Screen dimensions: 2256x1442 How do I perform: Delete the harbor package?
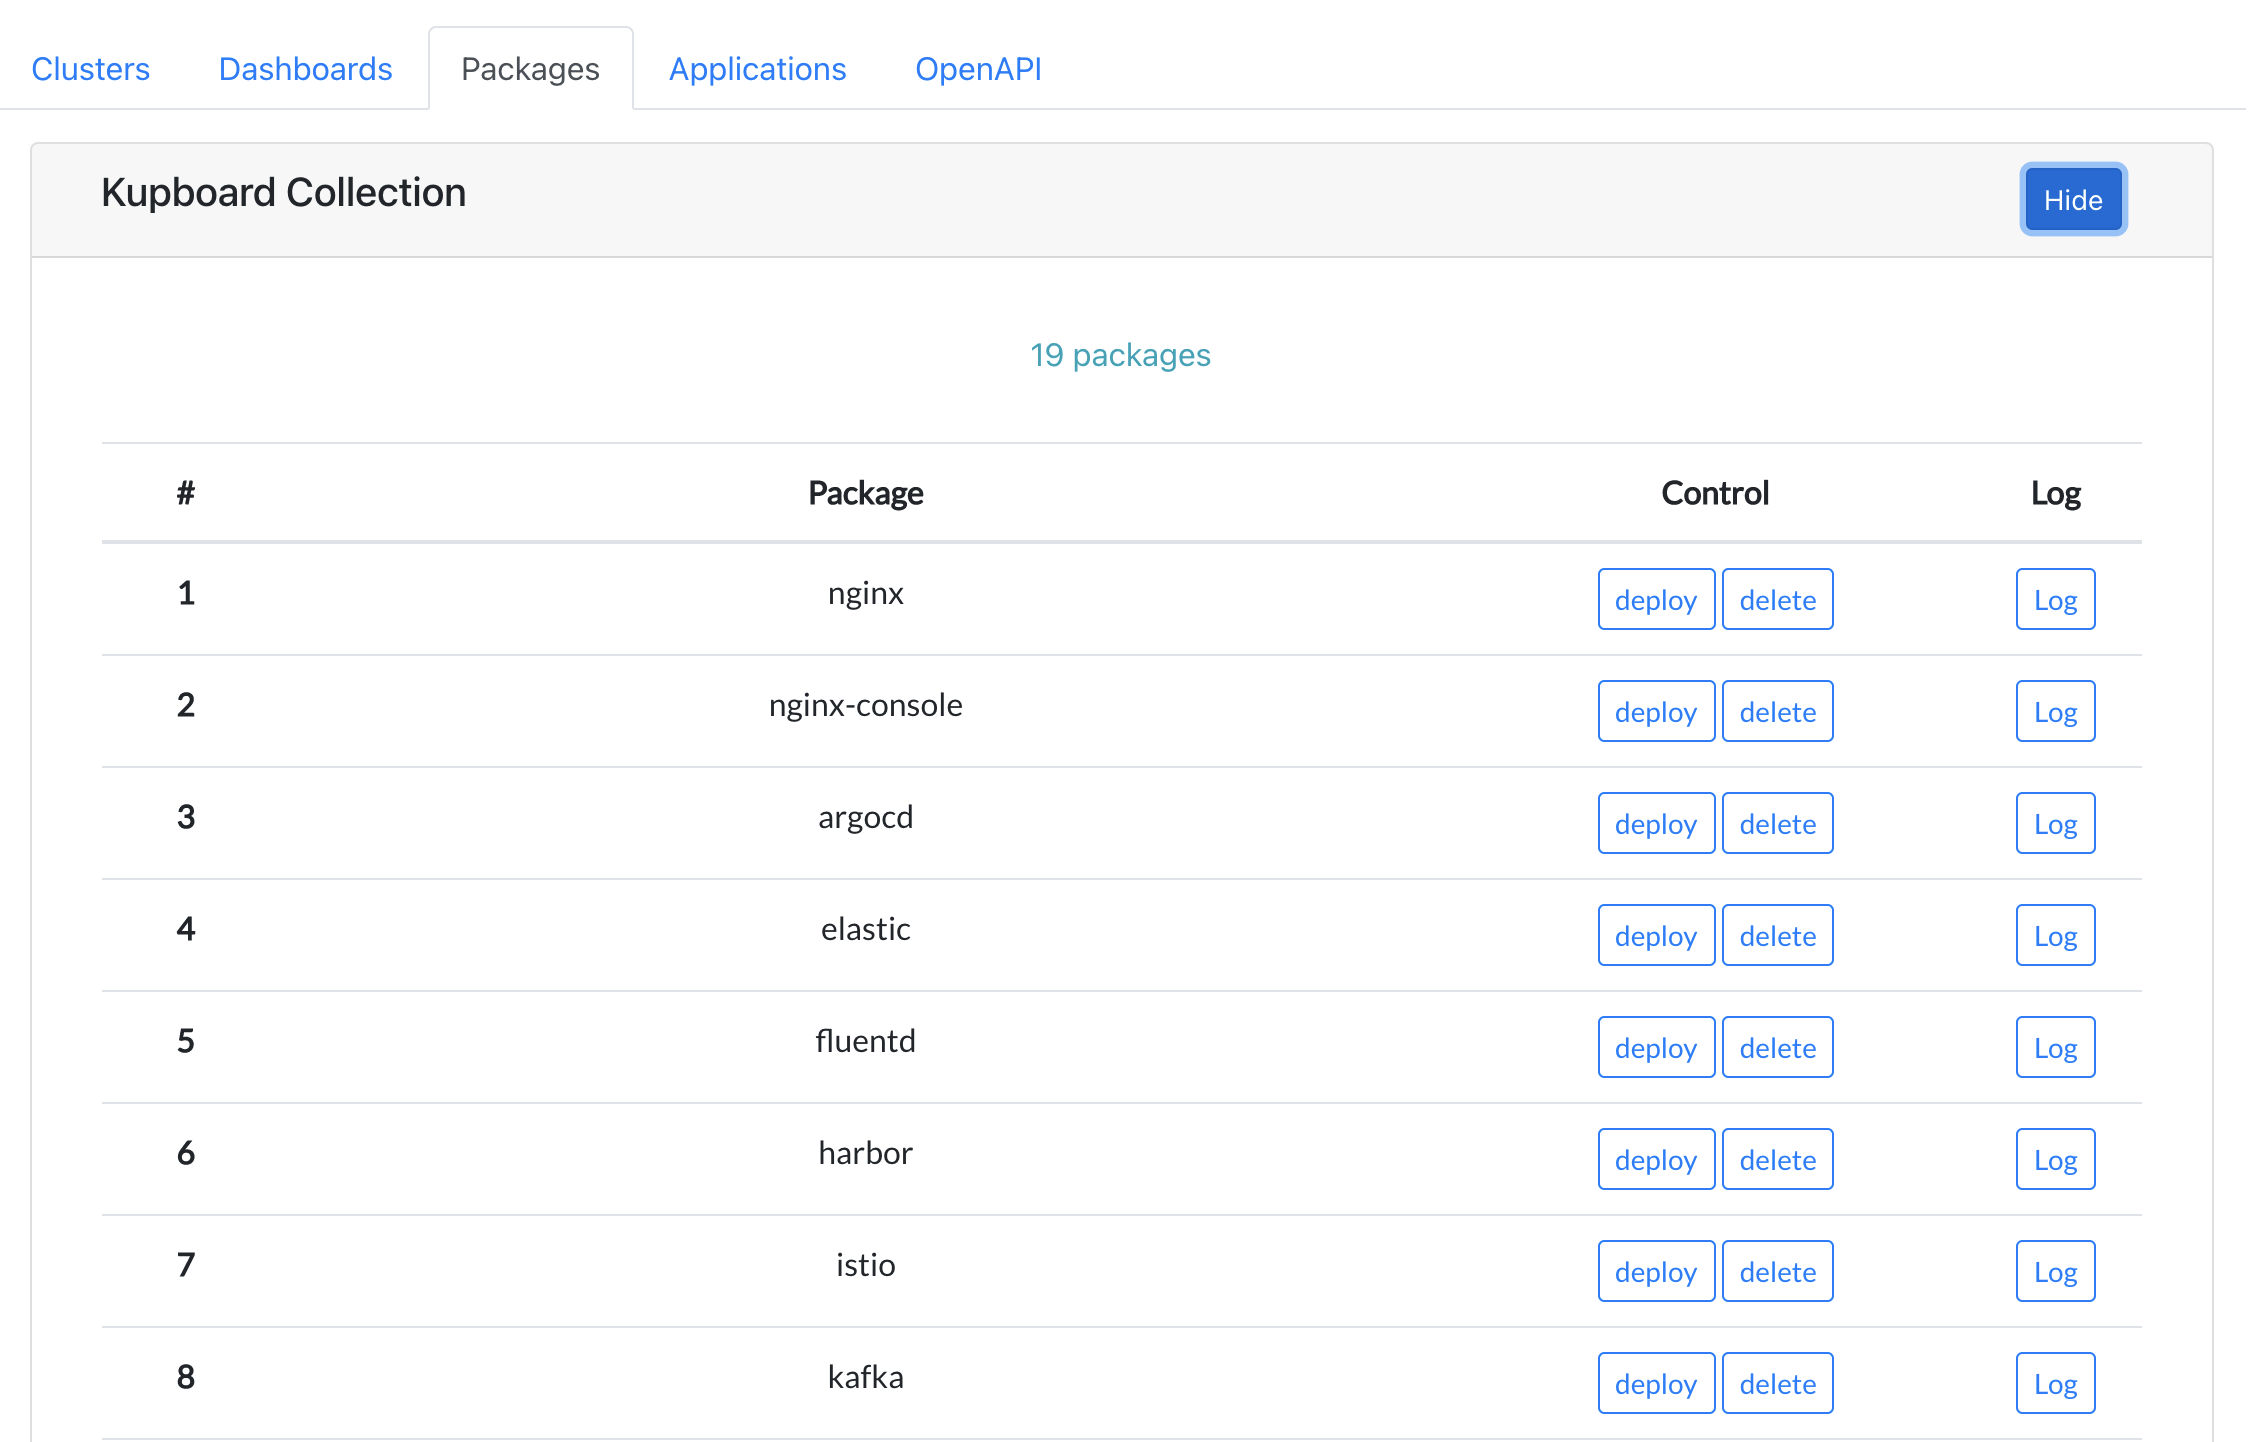click(x=1778, y=1160)
